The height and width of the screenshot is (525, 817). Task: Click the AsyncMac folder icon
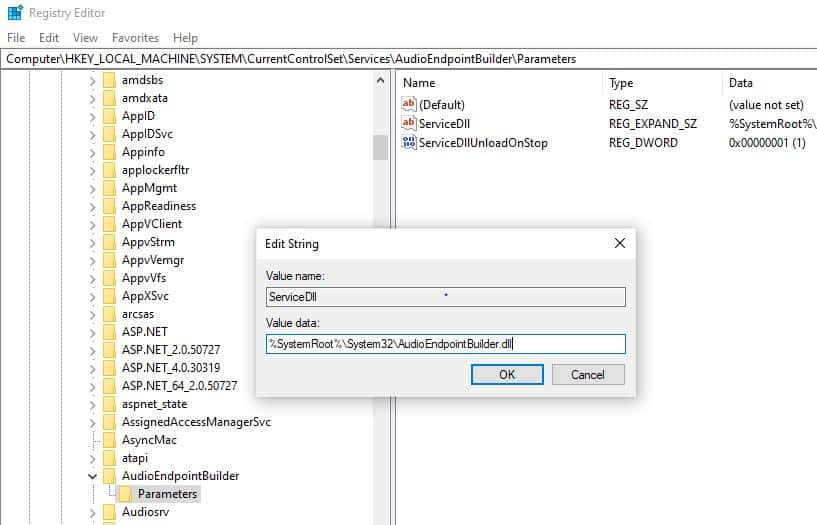pos(109,440)
